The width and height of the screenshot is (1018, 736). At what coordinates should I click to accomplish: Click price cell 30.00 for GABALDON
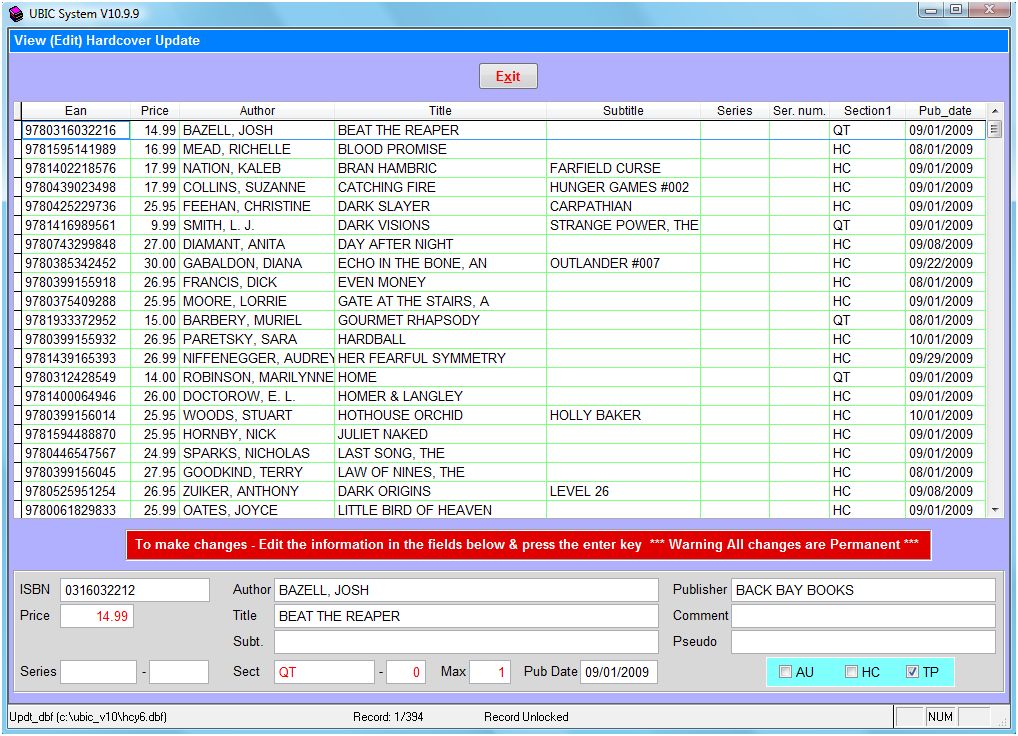[x=155, y=263]
